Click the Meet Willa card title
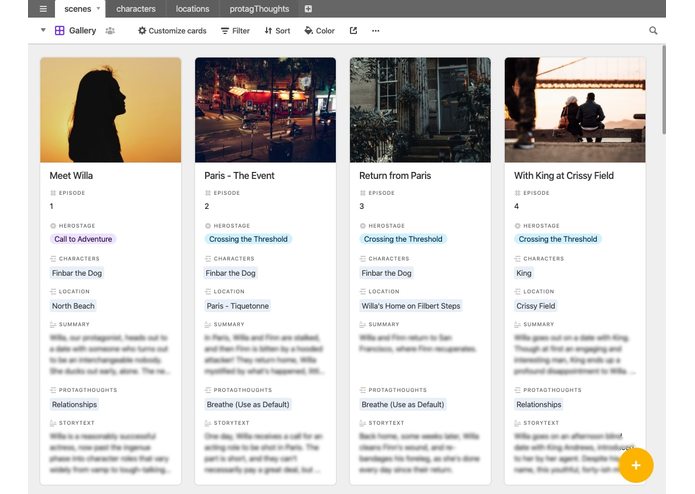Screen dimensions: 695x494 [x=71, y=175]
